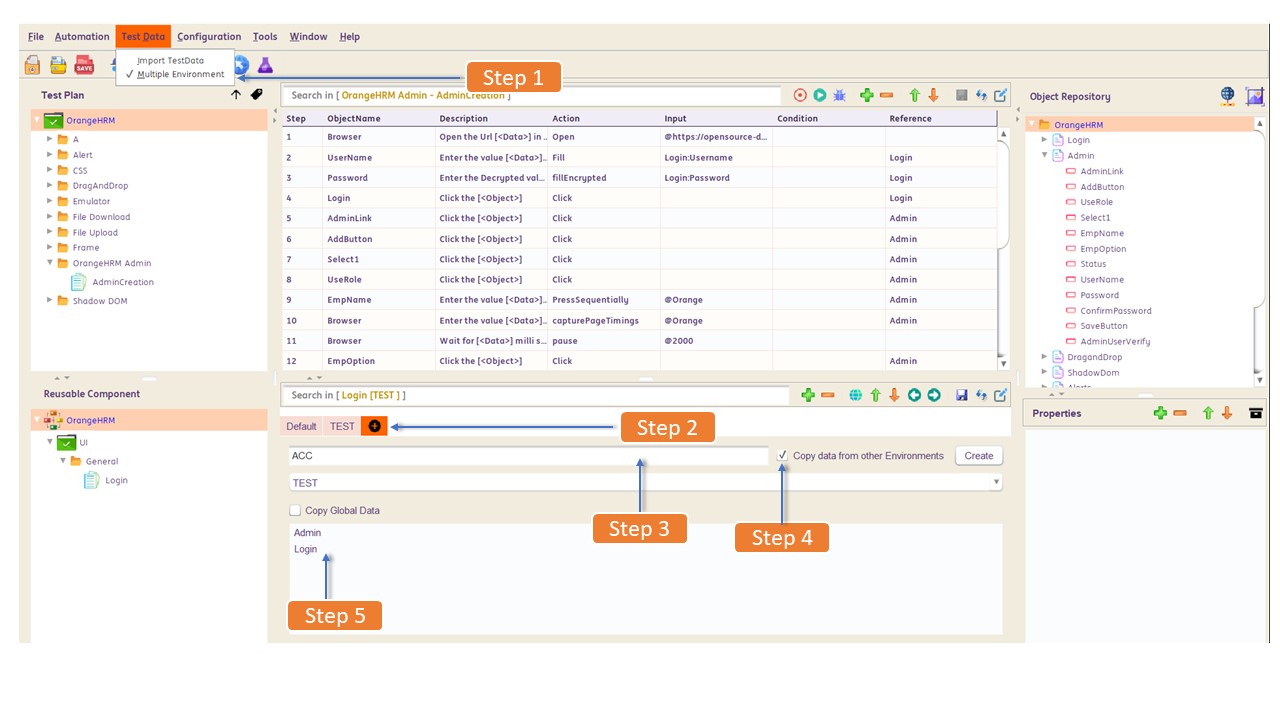This screenshot has width=1280, height=720.
Task: Expand the Login page in Object Repository
Action: point(1045,140)
